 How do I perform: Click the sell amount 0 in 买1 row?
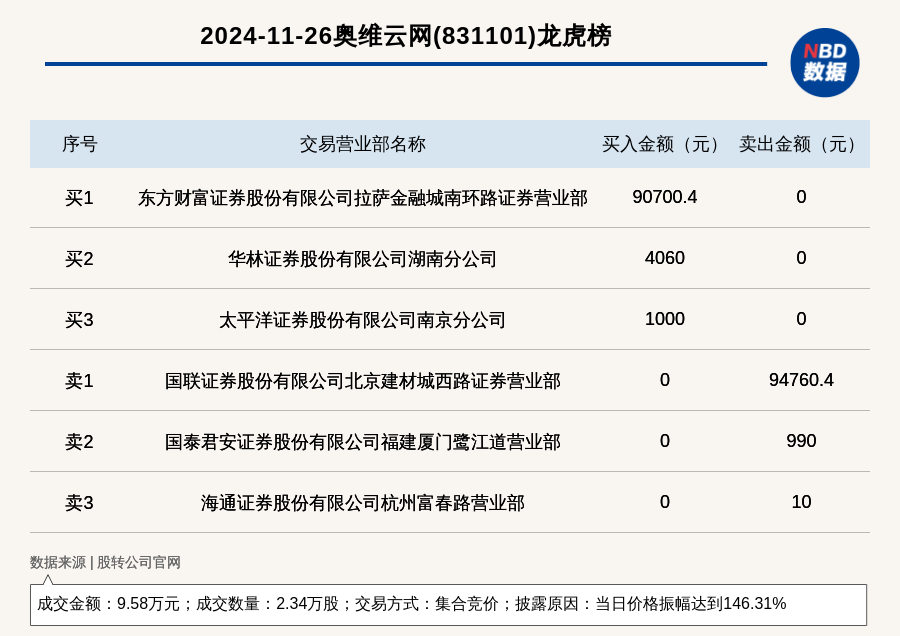[801, 197]
